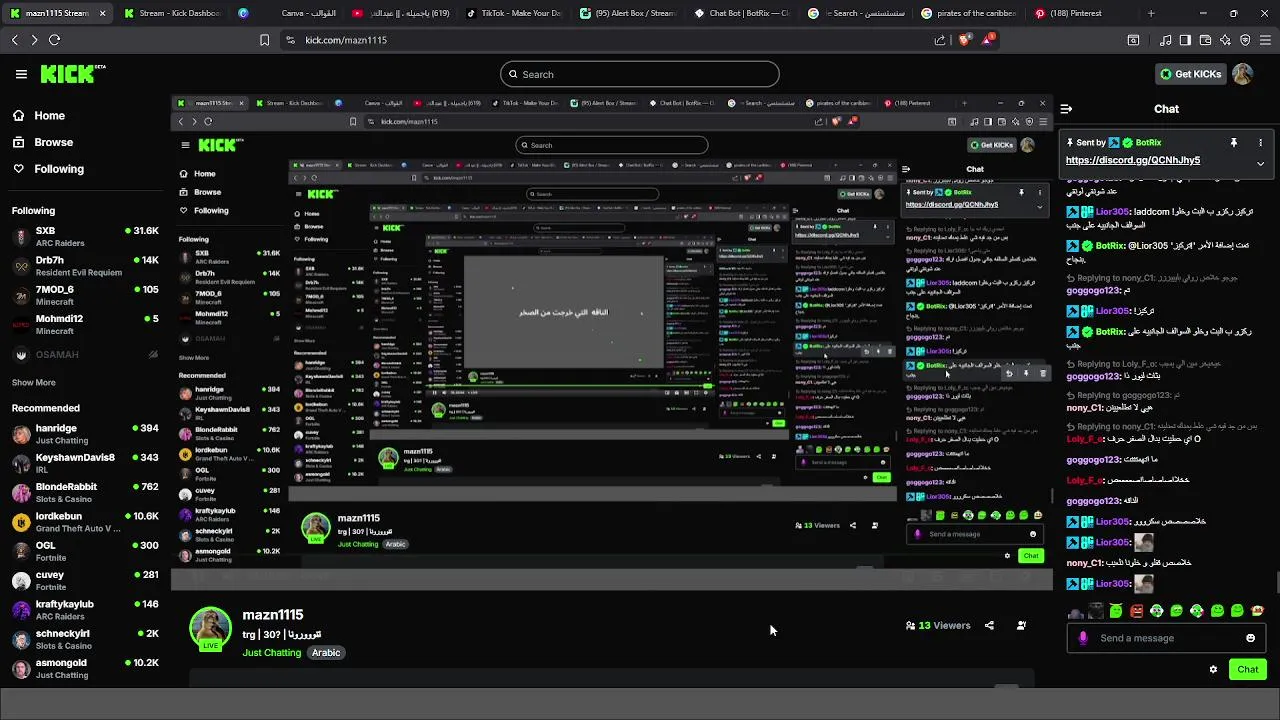Open chat settings gear icon

coord(1213,669)
